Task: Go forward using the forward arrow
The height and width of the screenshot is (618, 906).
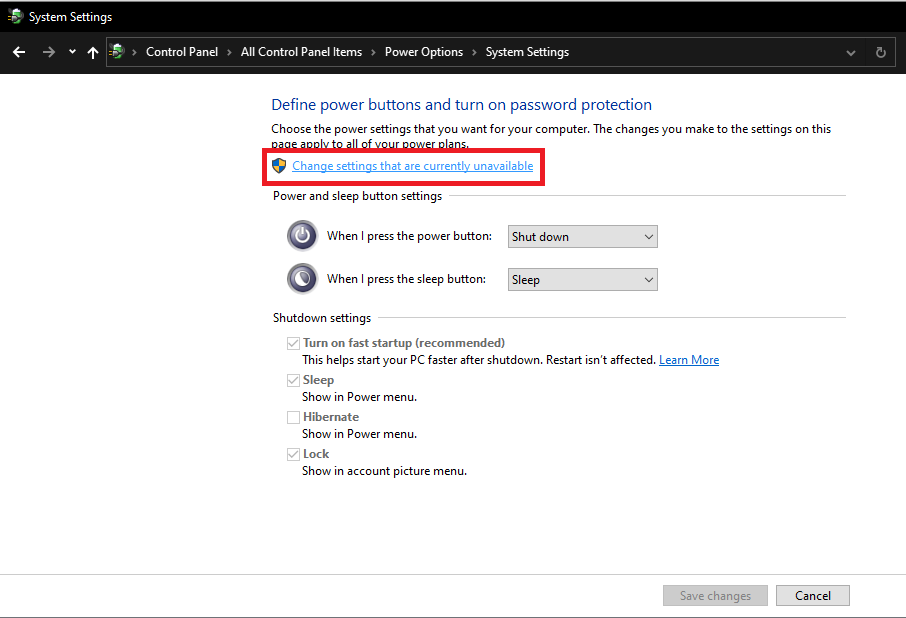Action: click(49, 52)
